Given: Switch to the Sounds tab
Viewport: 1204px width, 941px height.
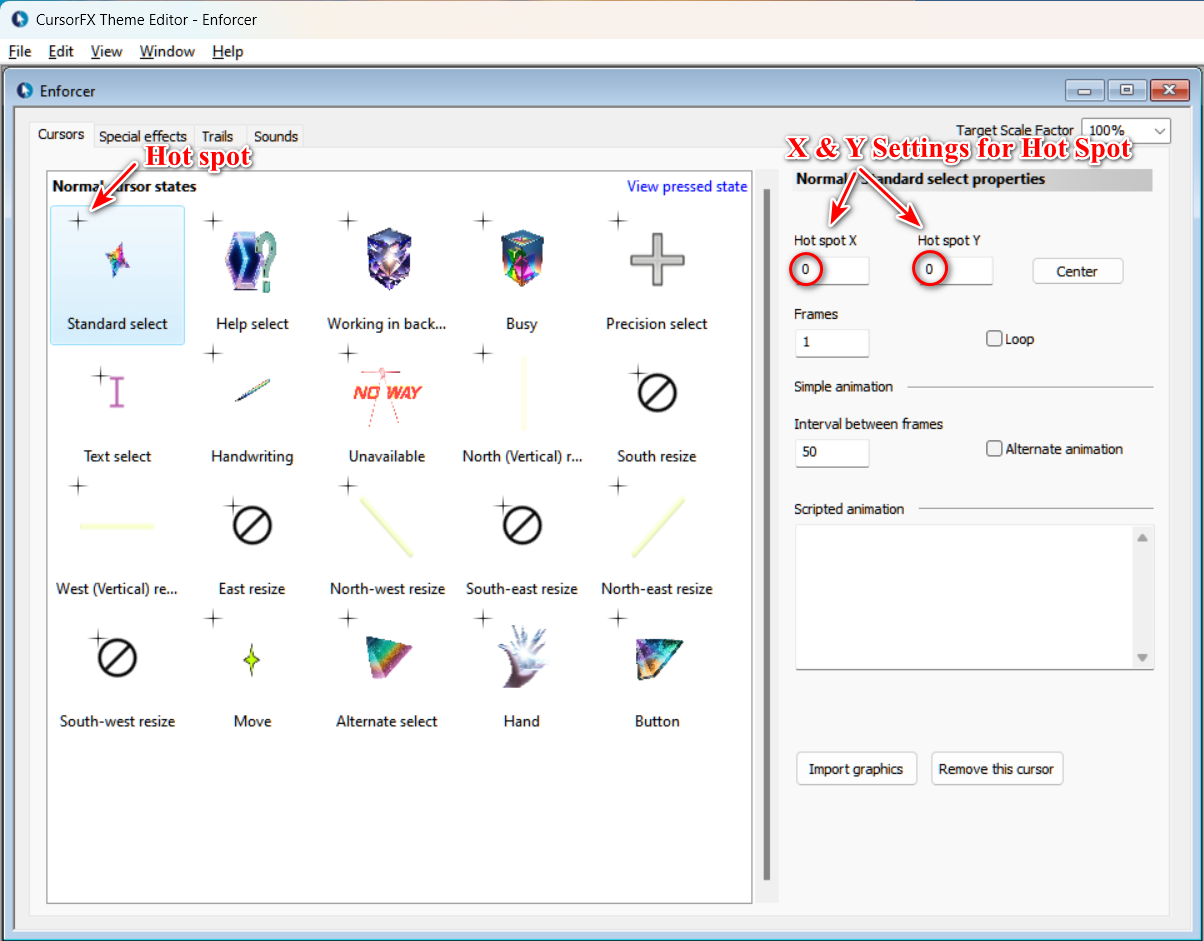Looking at the screenshot, I should pos(276,137).
